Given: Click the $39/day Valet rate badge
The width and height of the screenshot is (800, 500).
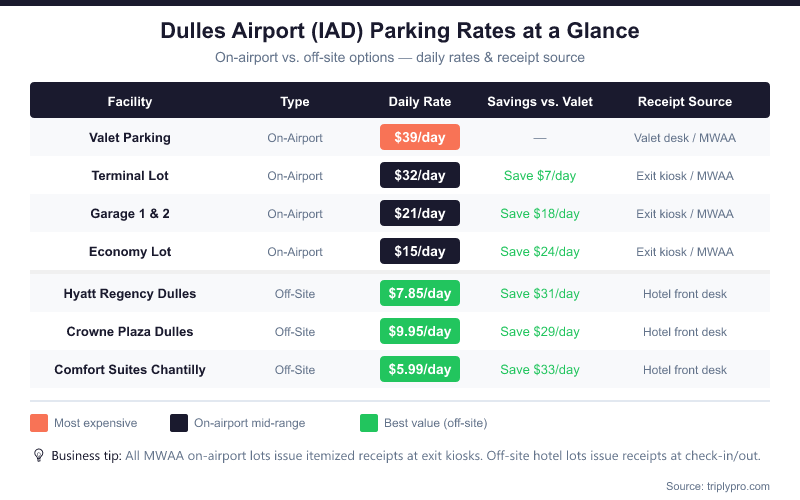Looking at the screenshot, I should pos(420,138).
